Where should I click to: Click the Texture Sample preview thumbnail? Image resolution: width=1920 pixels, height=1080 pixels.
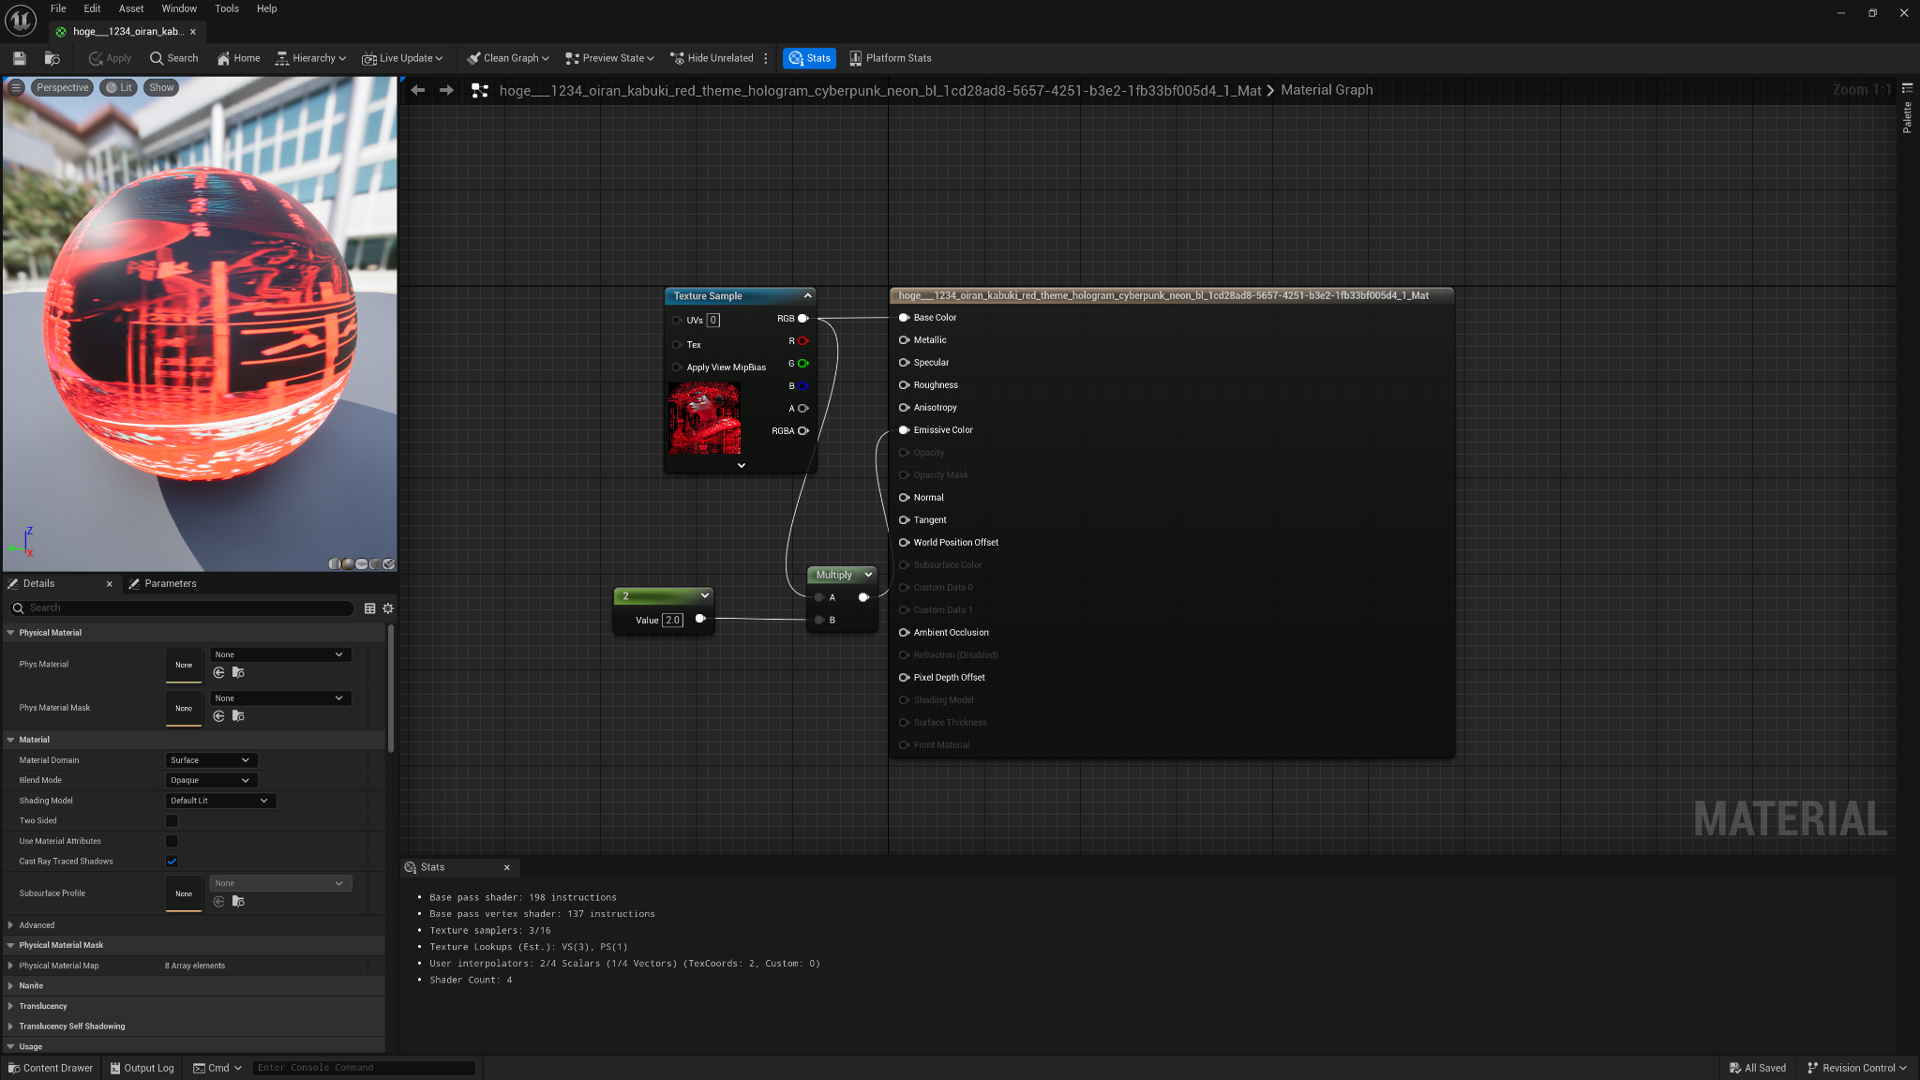point(705,418)
